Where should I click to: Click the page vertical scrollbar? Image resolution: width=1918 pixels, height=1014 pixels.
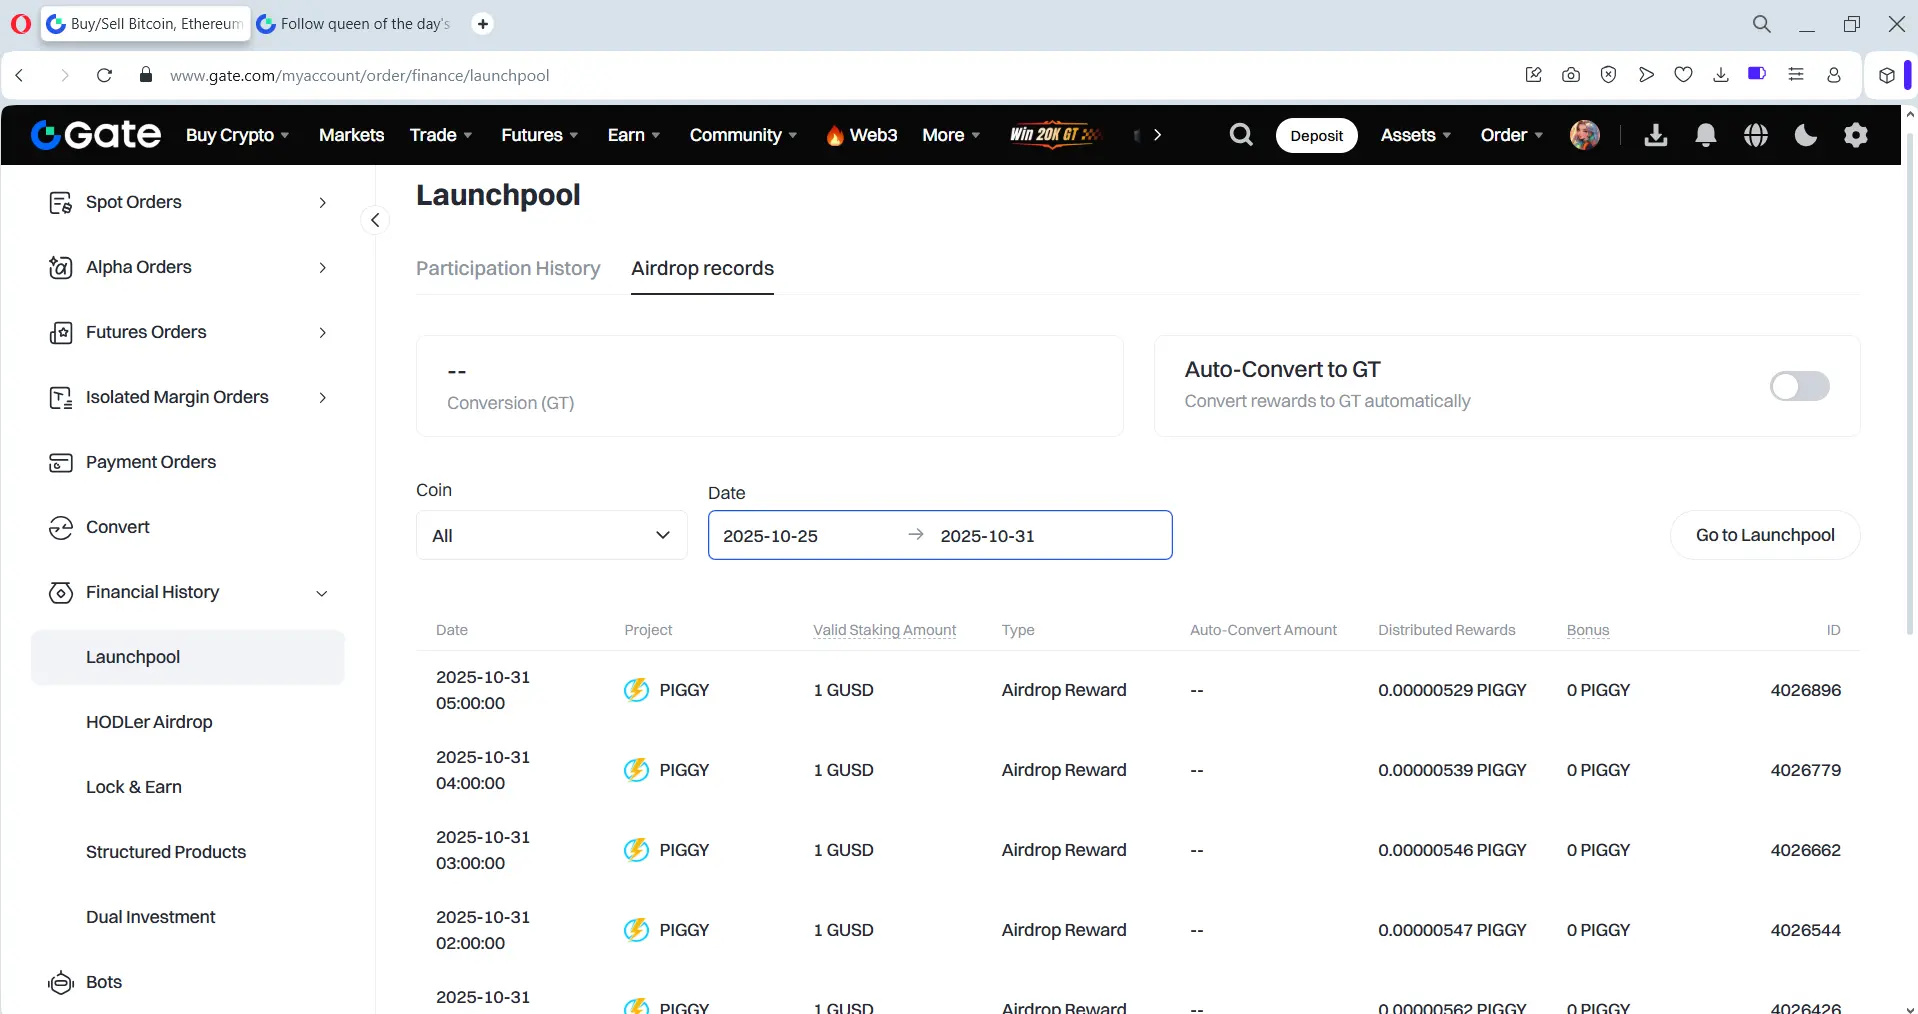[x=1910, y=384]
